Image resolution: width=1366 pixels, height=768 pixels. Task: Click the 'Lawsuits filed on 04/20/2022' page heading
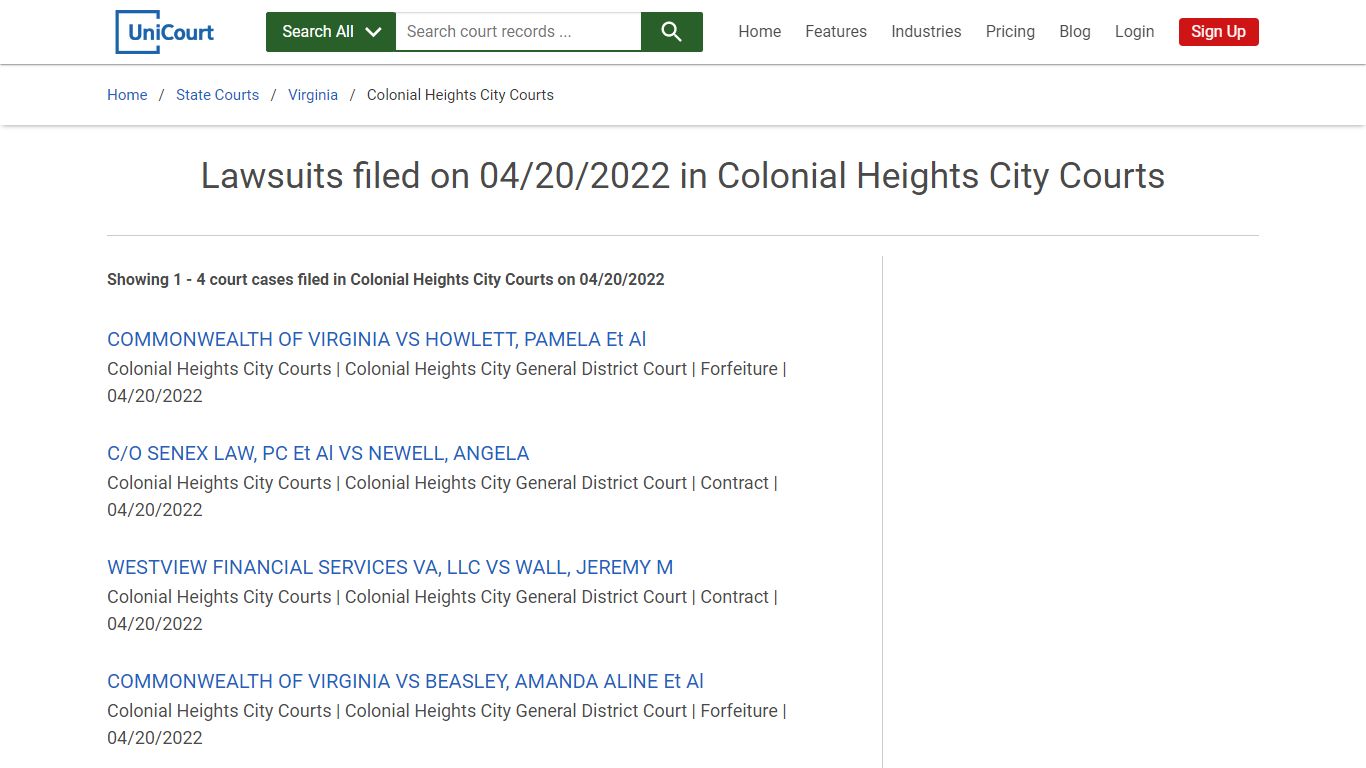(683, 176)
